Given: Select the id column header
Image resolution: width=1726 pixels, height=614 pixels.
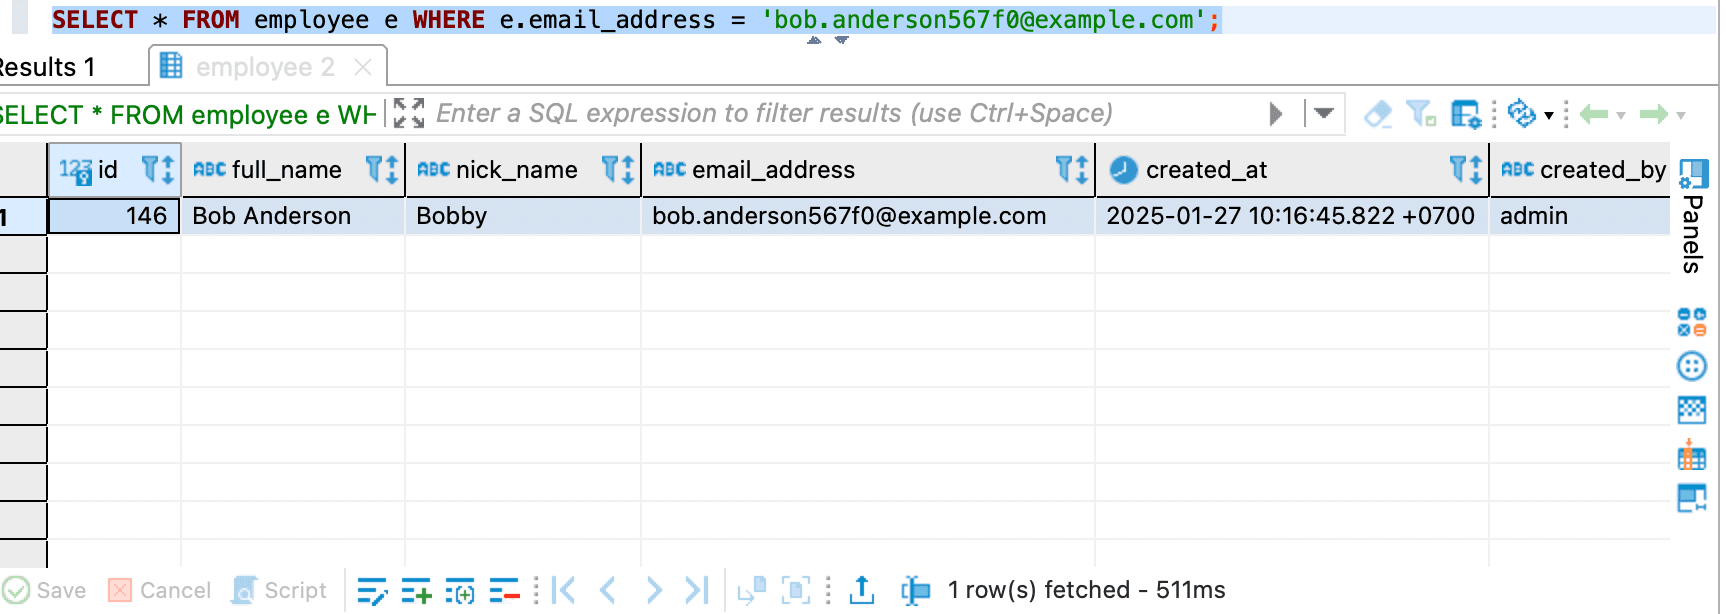Looking at the screenshot, I should click(x=114, y=170).
